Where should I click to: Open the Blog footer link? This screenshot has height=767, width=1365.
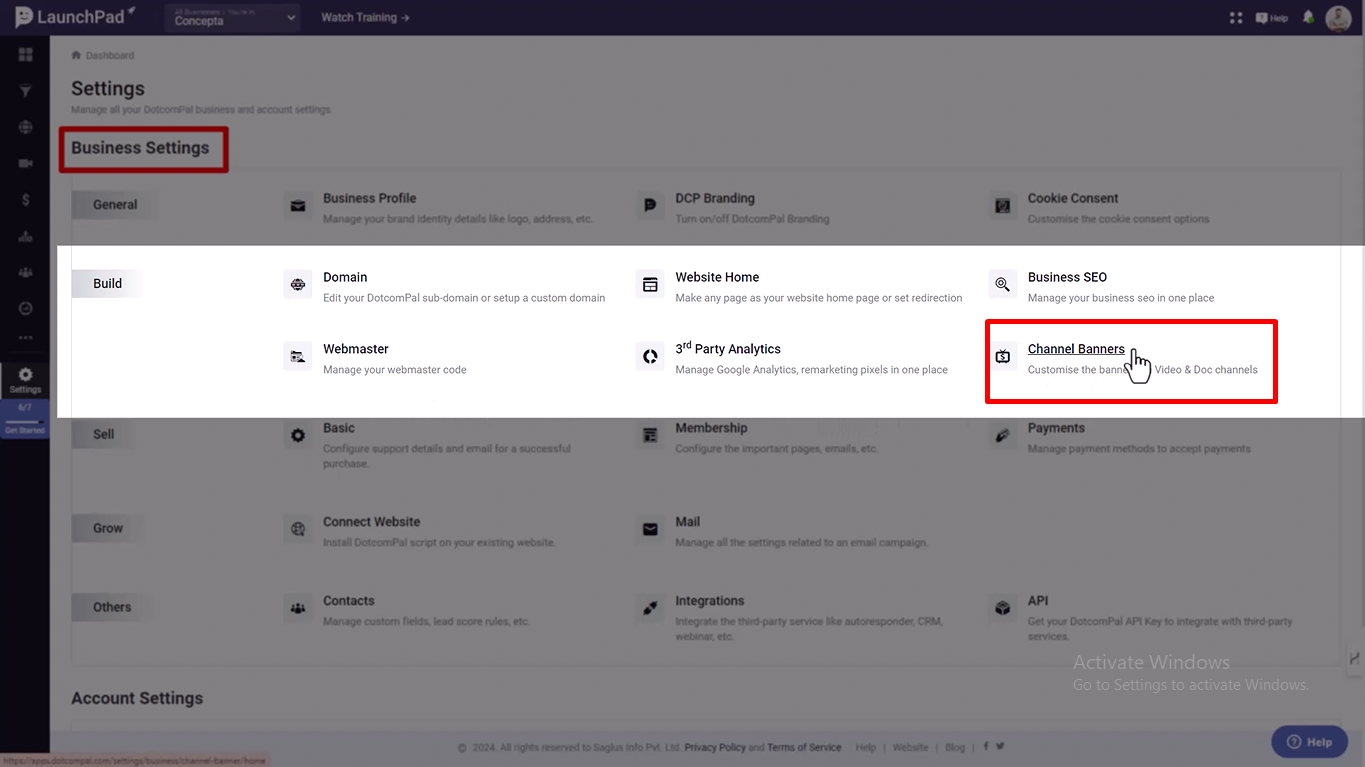click(955, 747)
